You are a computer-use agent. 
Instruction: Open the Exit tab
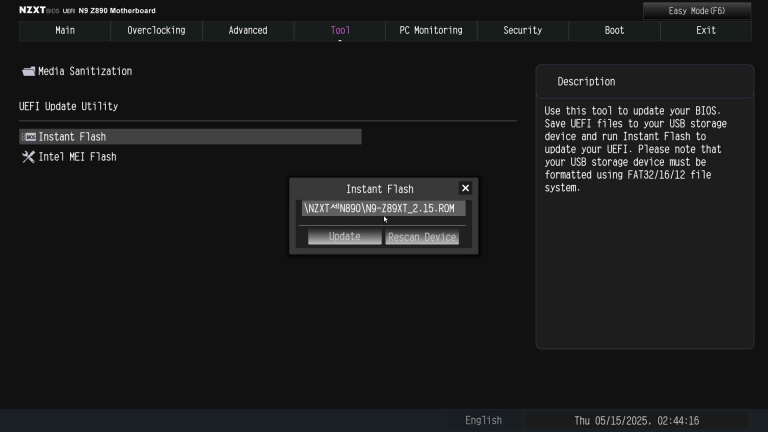tap(706, 30)
